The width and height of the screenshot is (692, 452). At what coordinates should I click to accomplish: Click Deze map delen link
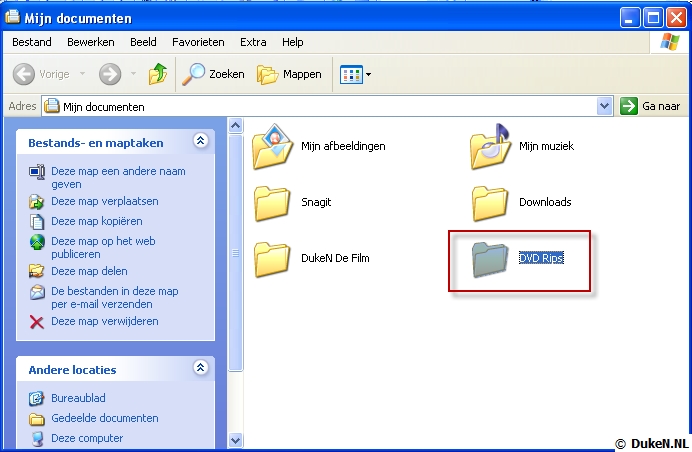coord(89,271)
